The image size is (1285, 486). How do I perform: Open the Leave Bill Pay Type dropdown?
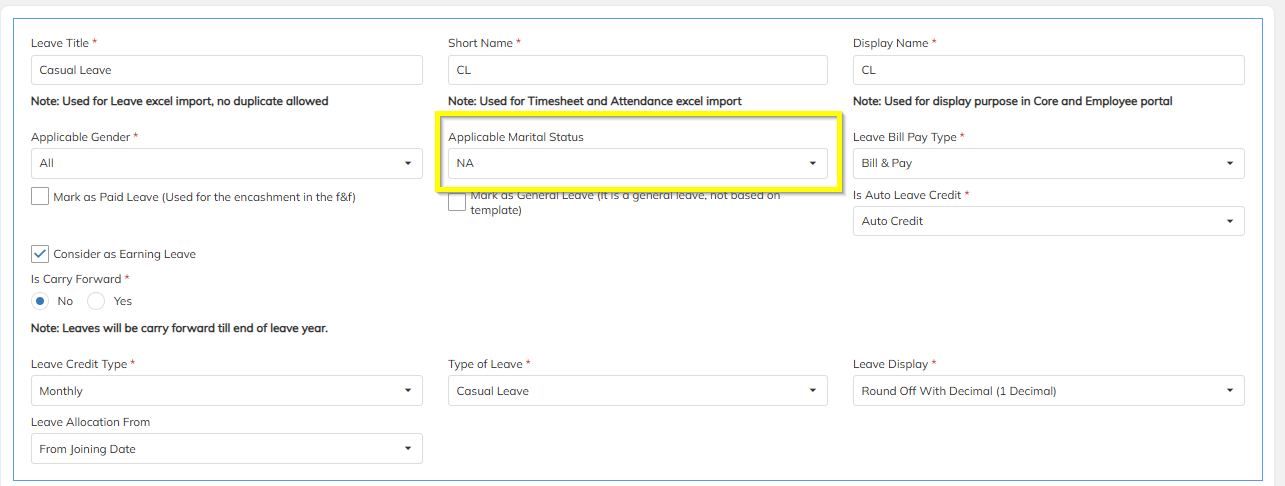point(1048,163)
